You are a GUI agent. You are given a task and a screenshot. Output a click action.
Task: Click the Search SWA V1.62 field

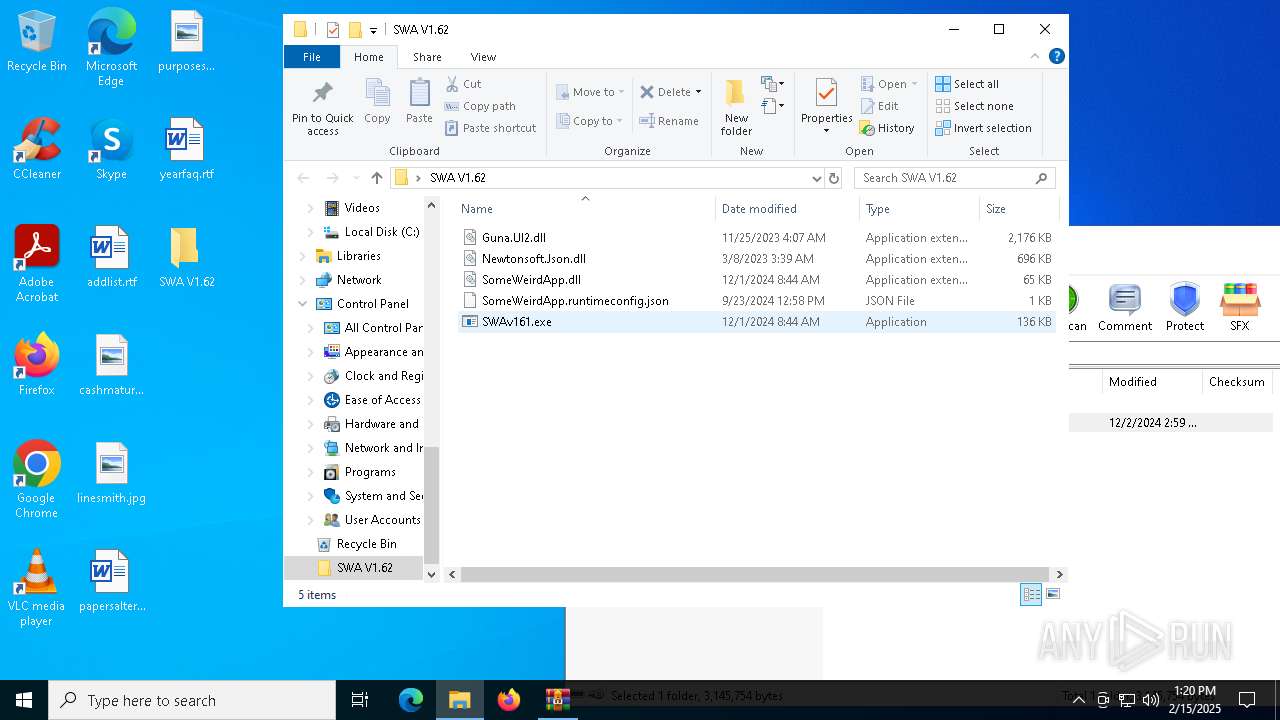coord(955,178)
